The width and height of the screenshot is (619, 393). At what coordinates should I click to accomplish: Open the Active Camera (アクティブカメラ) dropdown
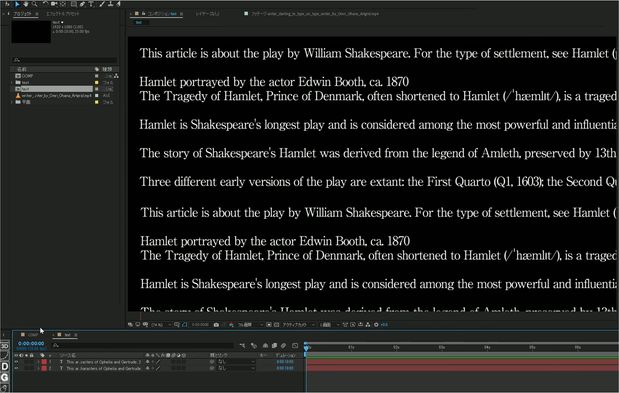[x=298, y=325]
